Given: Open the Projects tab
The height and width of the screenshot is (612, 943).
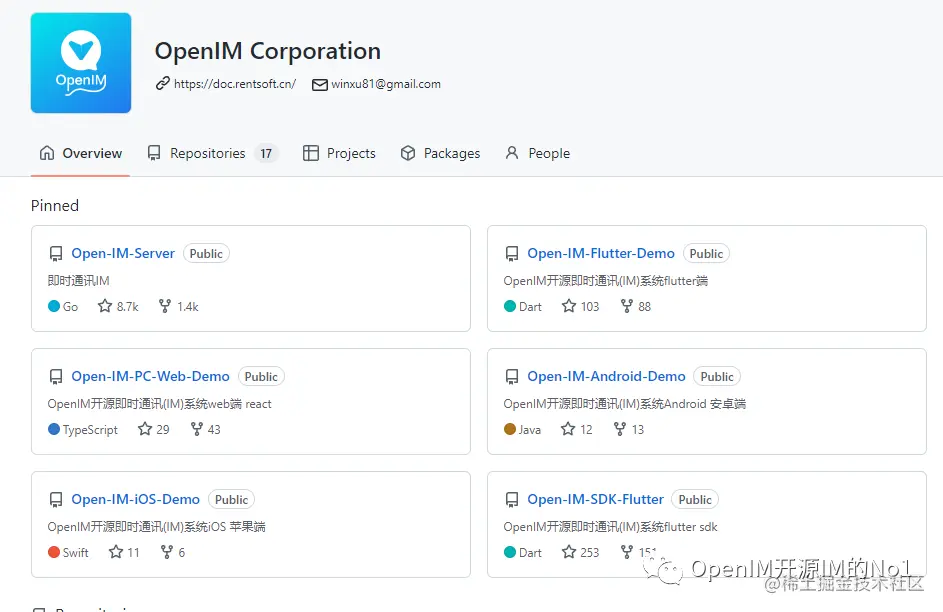Looking at the screenshot, I should point(339,153).
